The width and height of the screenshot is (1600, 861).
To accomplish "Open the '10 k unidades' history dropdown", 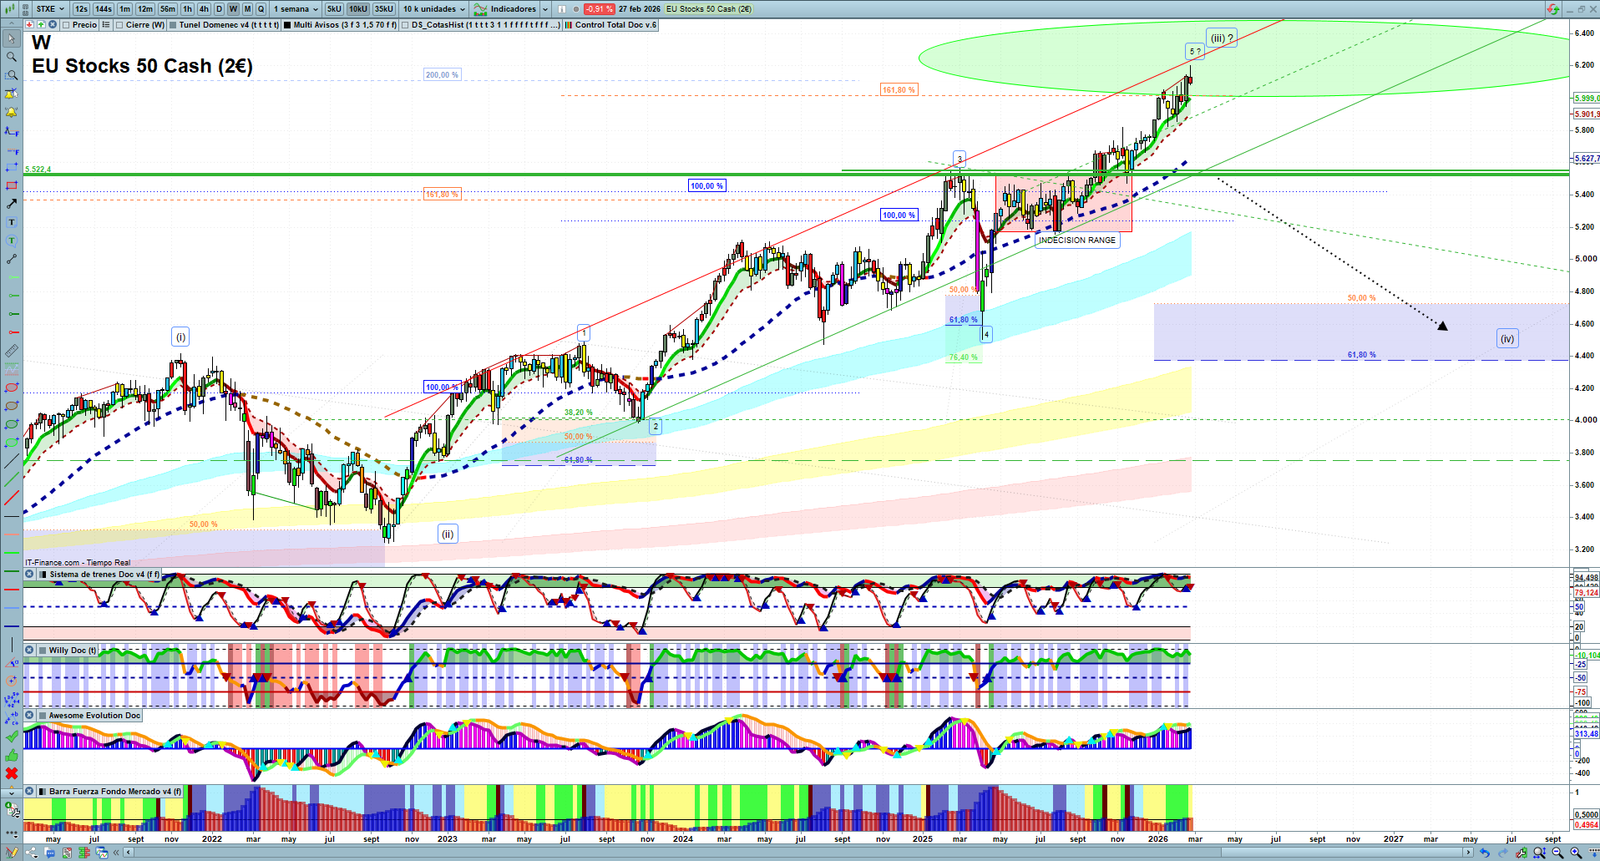I will click(x=434, y=9).
